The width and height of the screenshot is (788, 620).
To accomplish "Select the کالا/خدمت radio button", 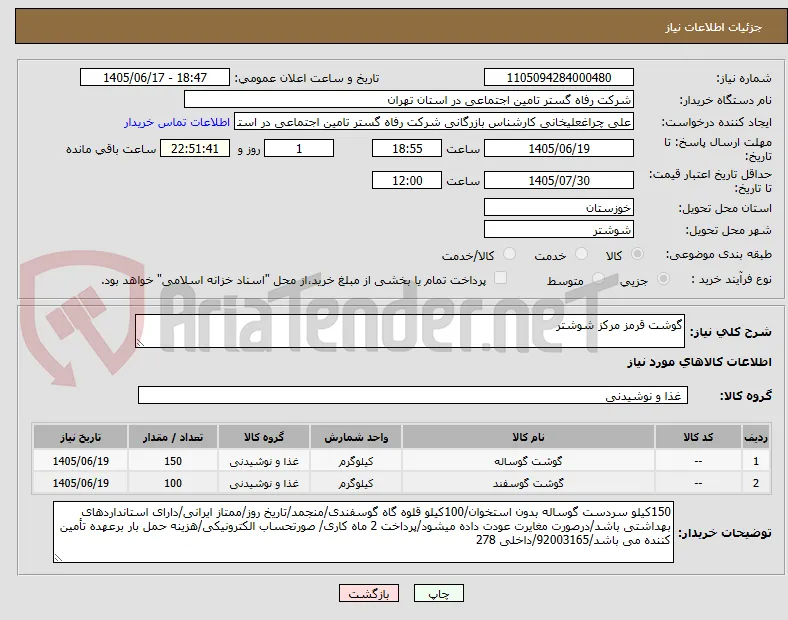I will point(510,254).
